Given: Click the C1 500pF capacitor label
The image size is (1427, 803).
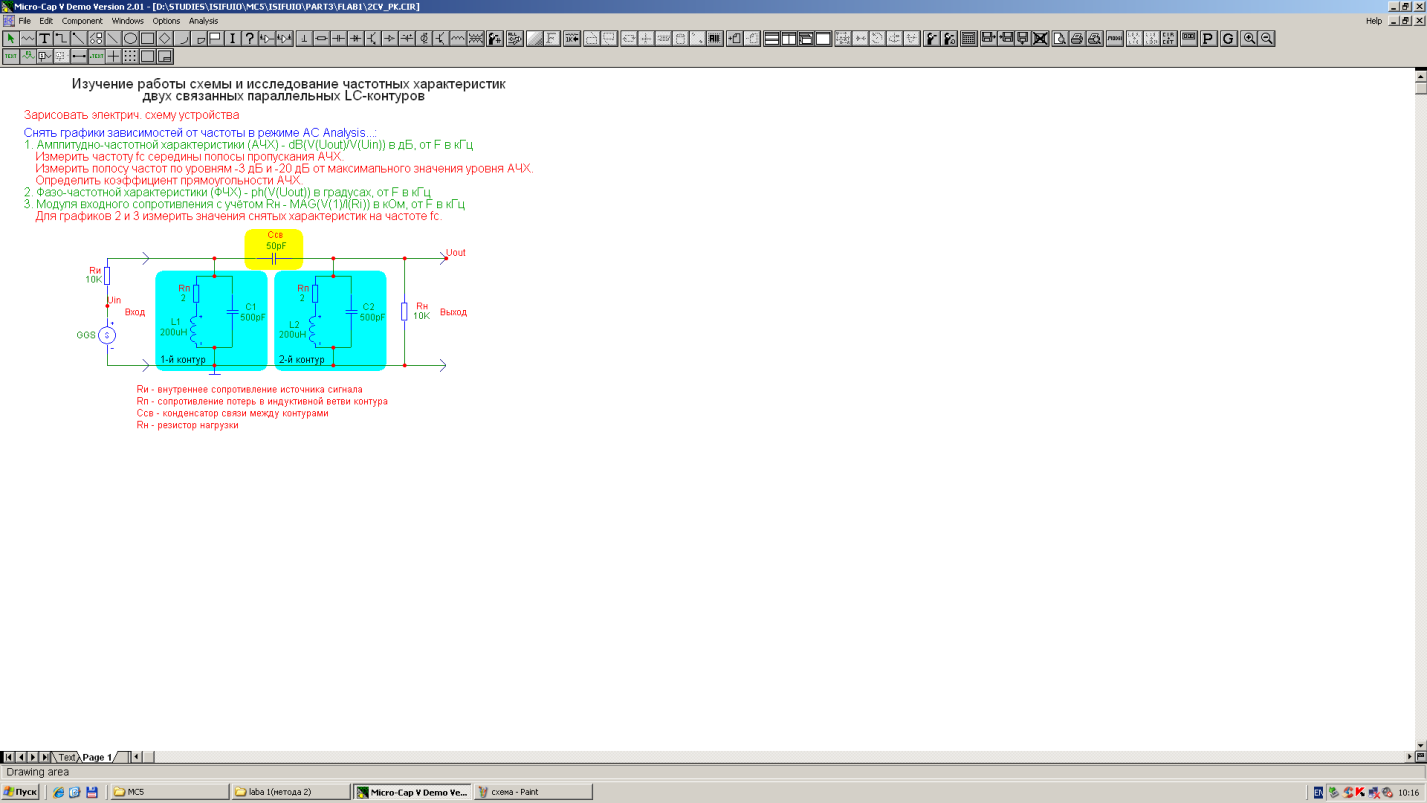Looking at the screenshot, I should click(x=251, y=312).
